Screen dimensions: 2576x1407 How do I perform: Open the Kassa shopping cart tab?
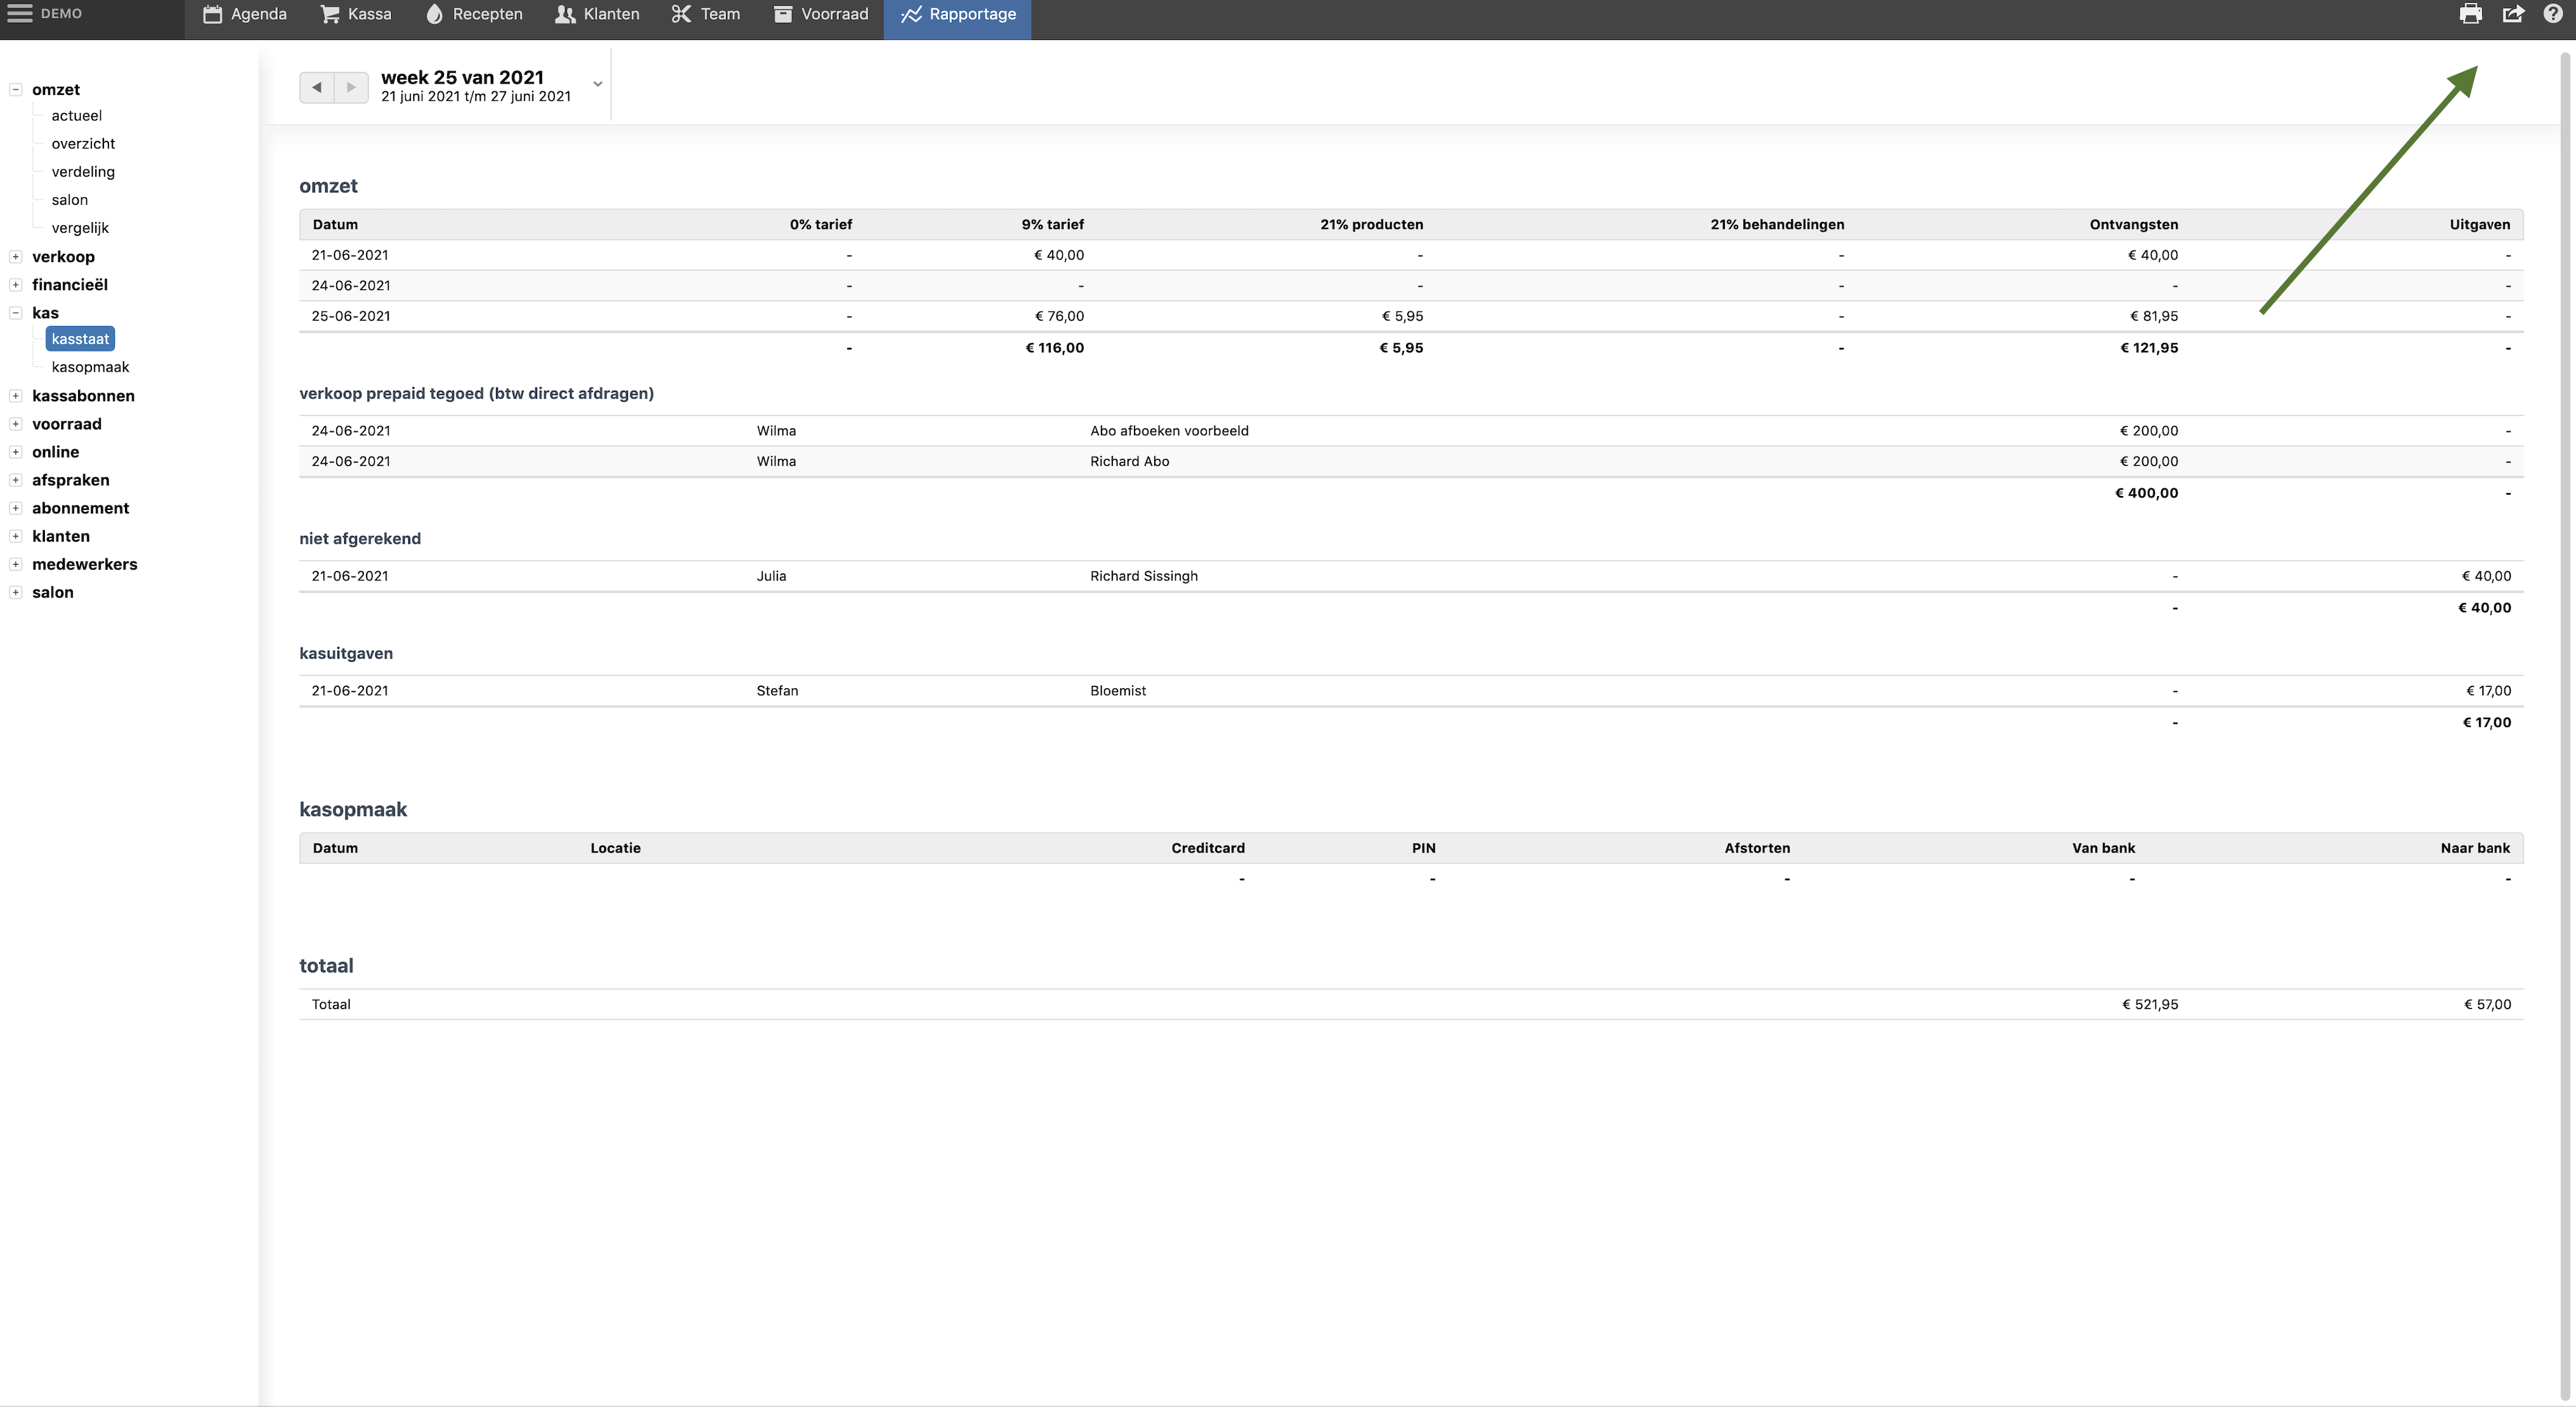pos(355,14)
